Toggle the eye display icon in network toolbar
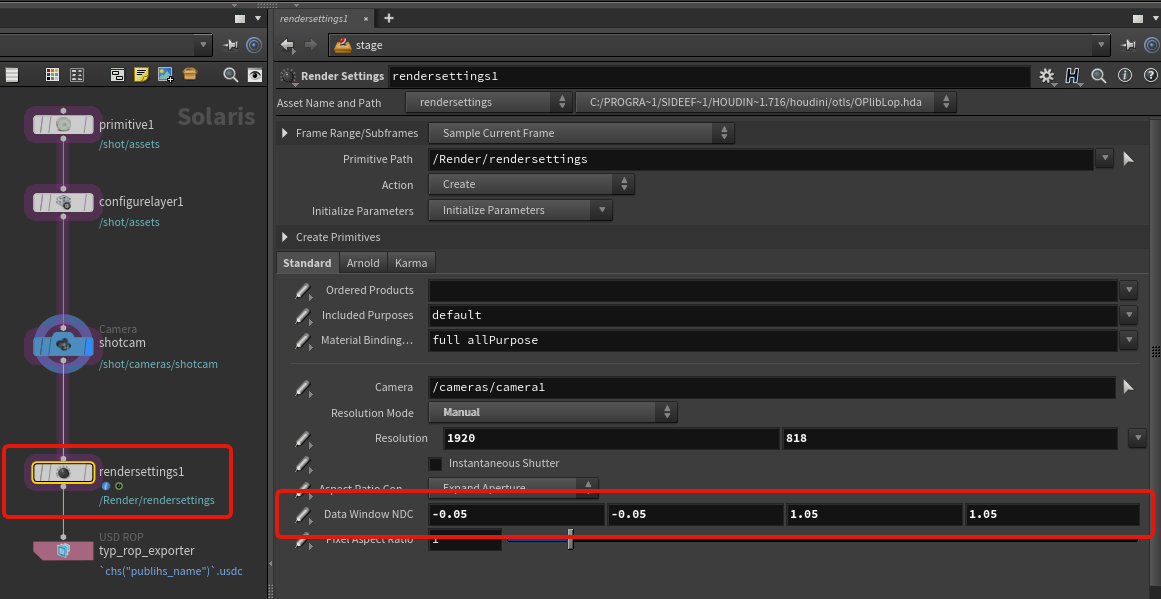The height and width of the screenshot is (599, 1161). coord(255,75)
